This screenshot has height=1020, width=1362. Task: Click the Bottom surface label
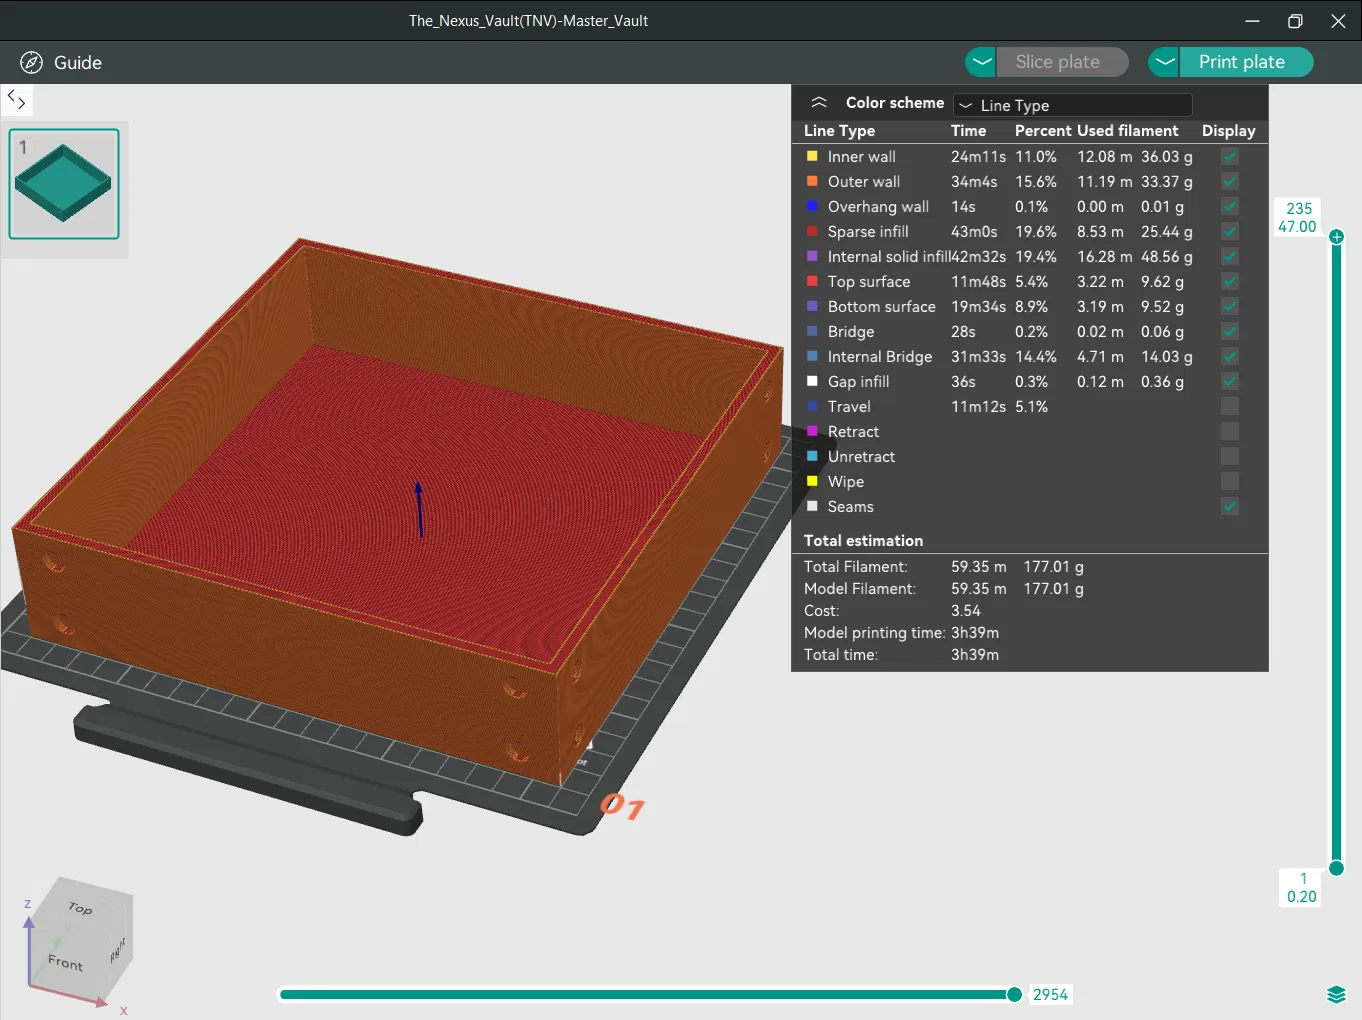pos(881,307)
